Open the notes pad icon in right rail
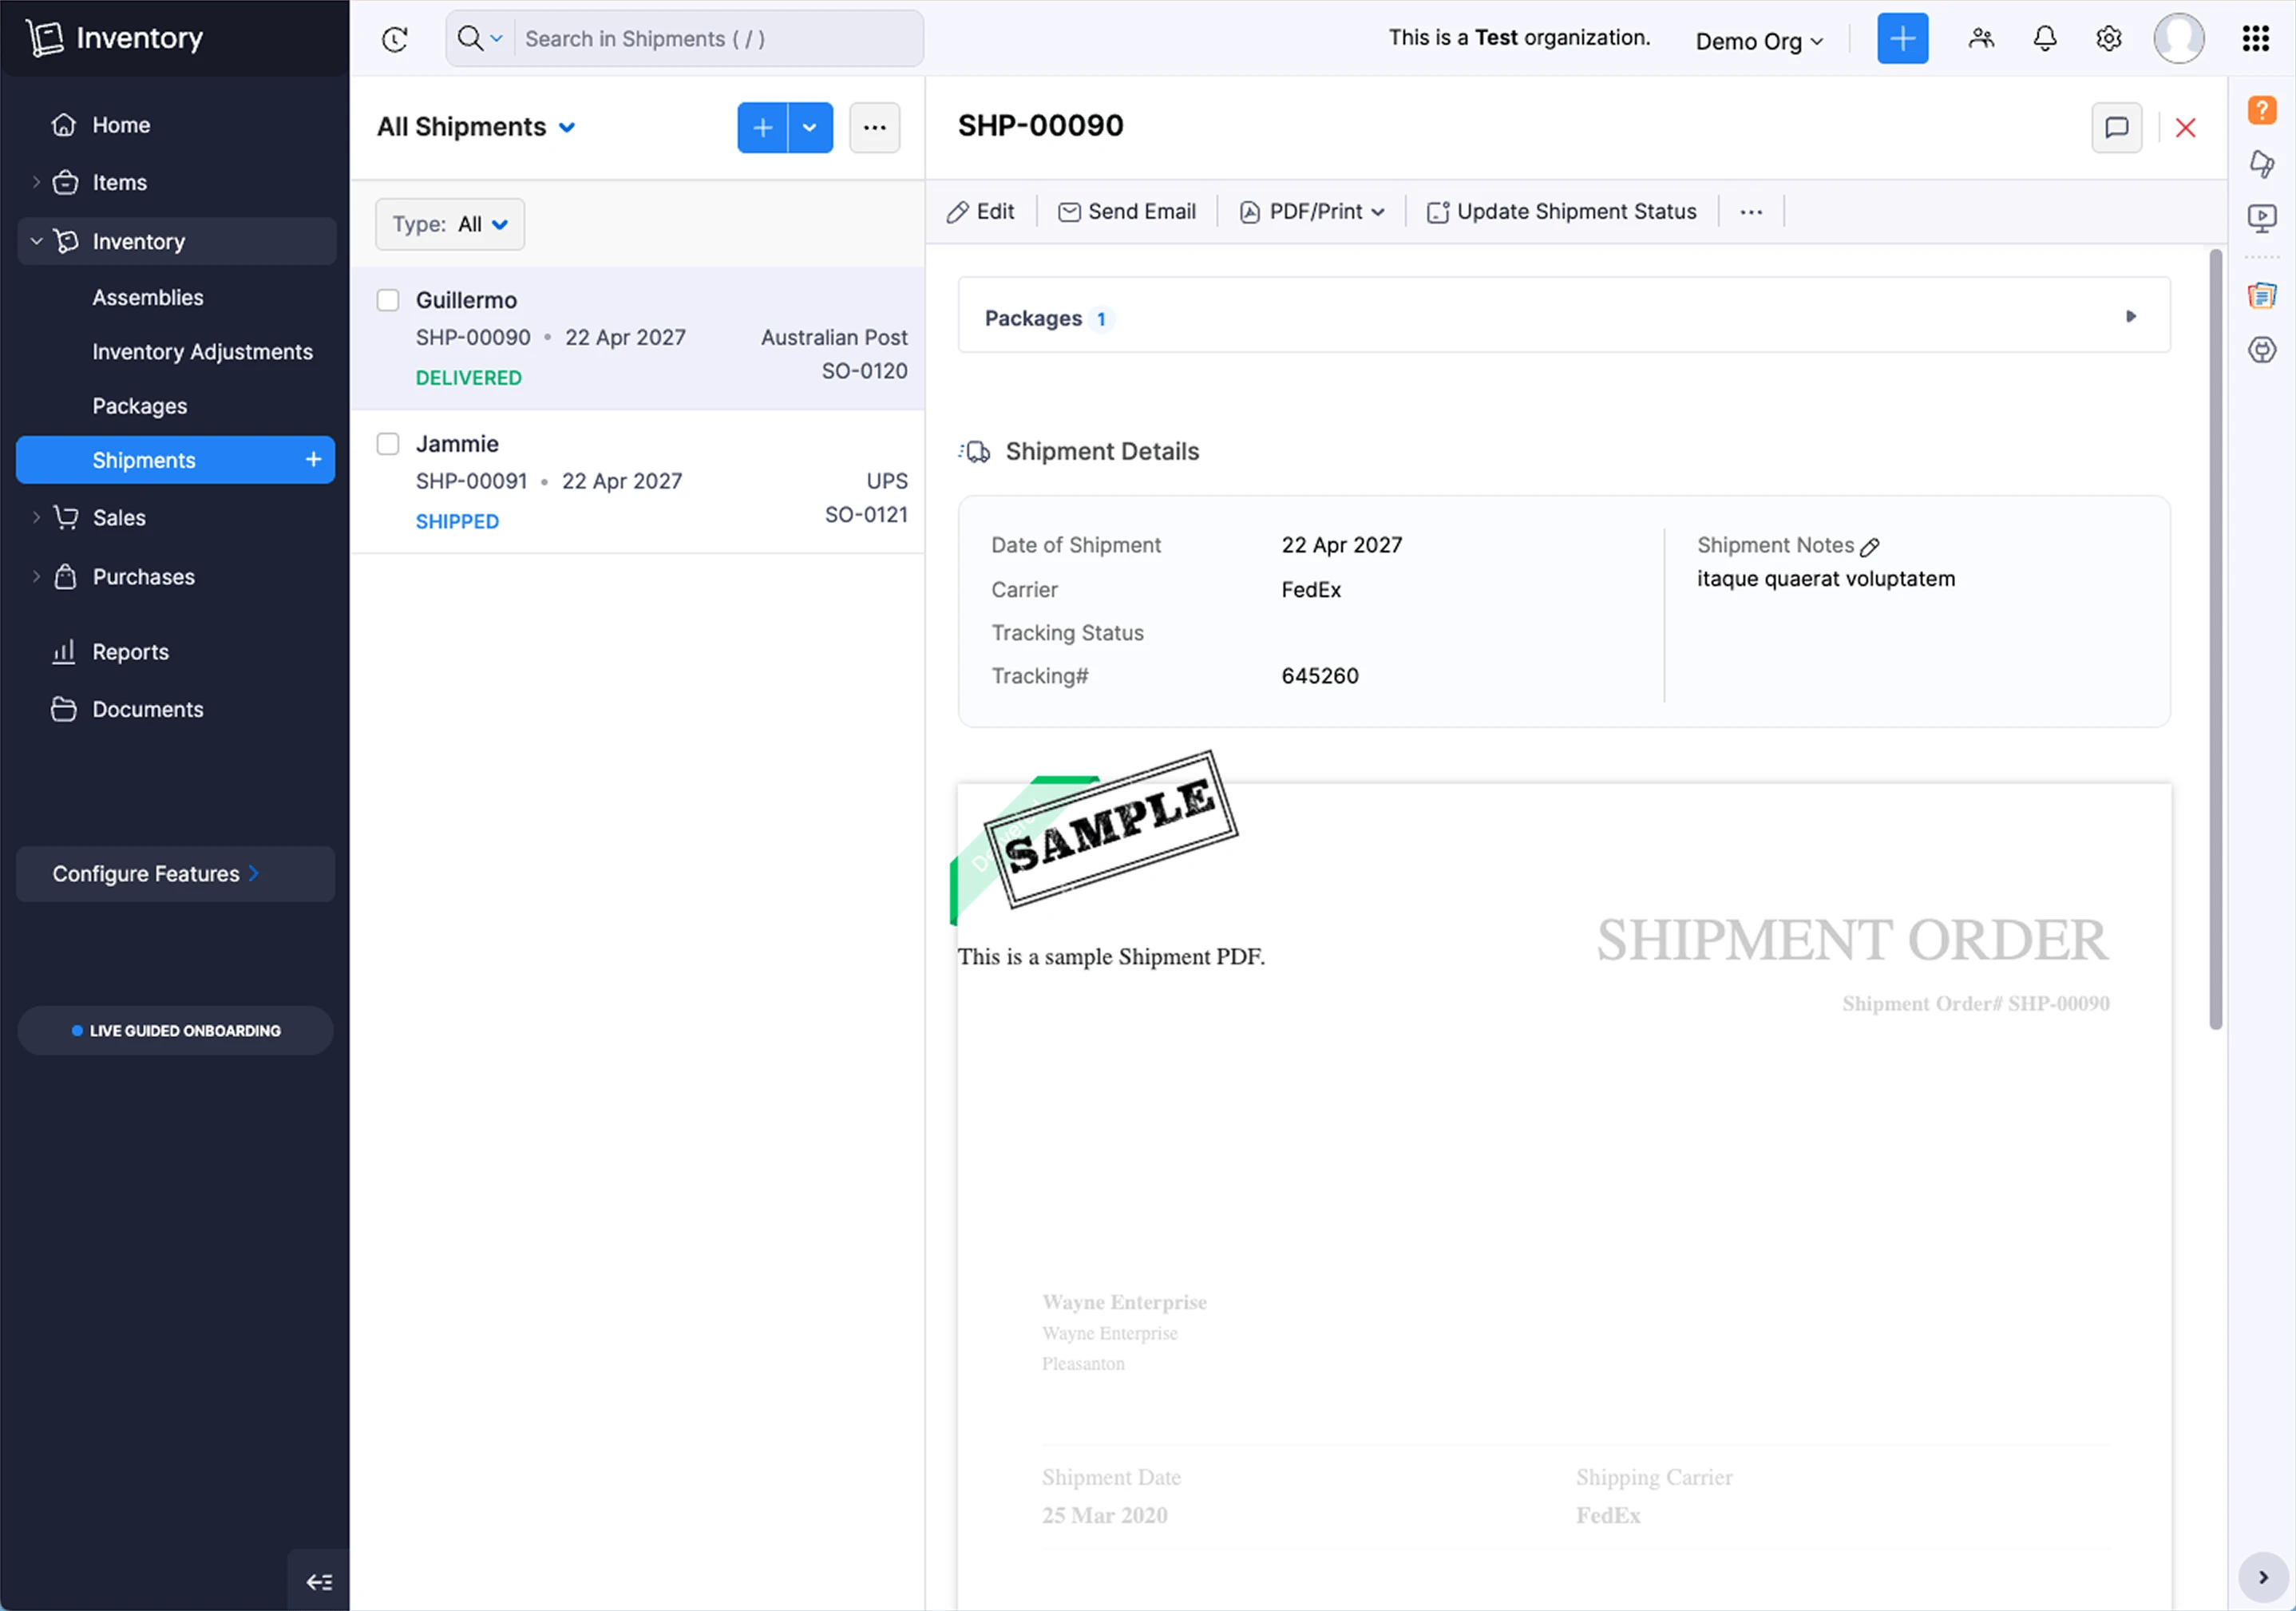This screenshot has width=2296, height=1611. click(x=2261, y=295)
